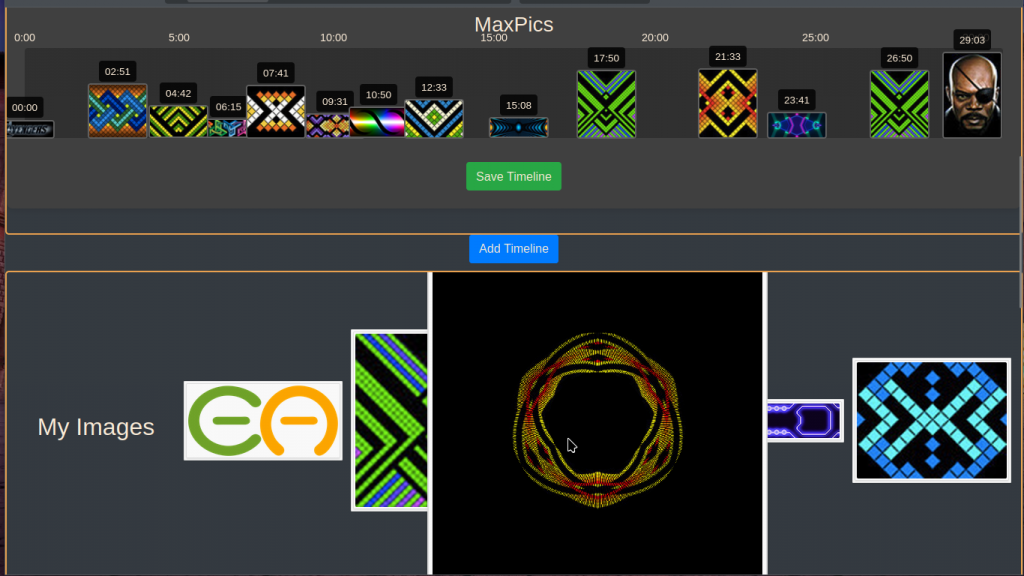Select the 10:50 rainbow wave thumbnail

377,123
